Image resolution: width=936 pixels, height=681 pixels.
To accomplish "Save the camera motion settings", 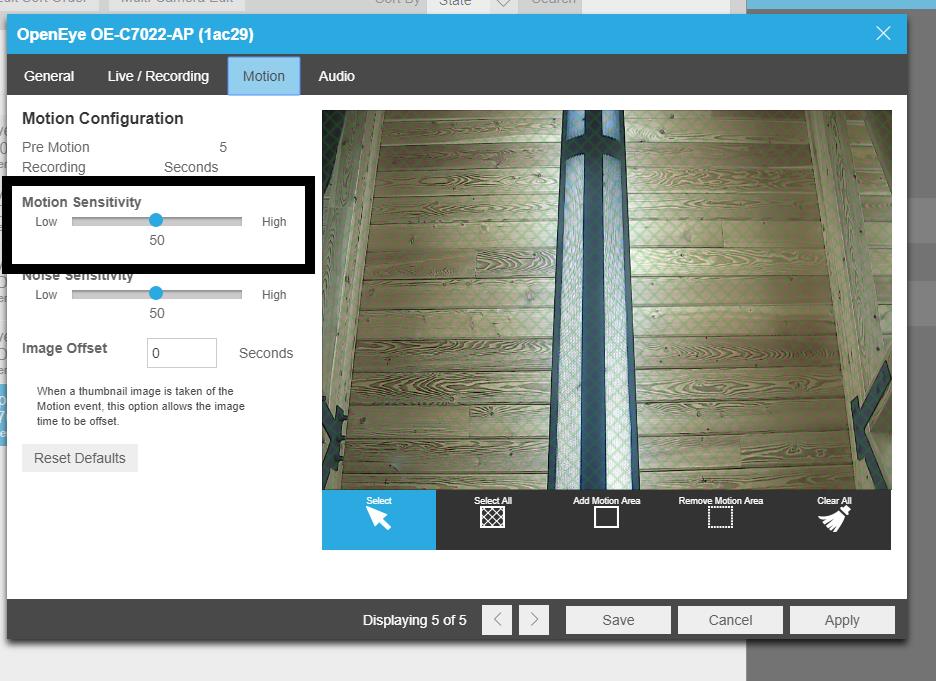I will pos(618,620).
